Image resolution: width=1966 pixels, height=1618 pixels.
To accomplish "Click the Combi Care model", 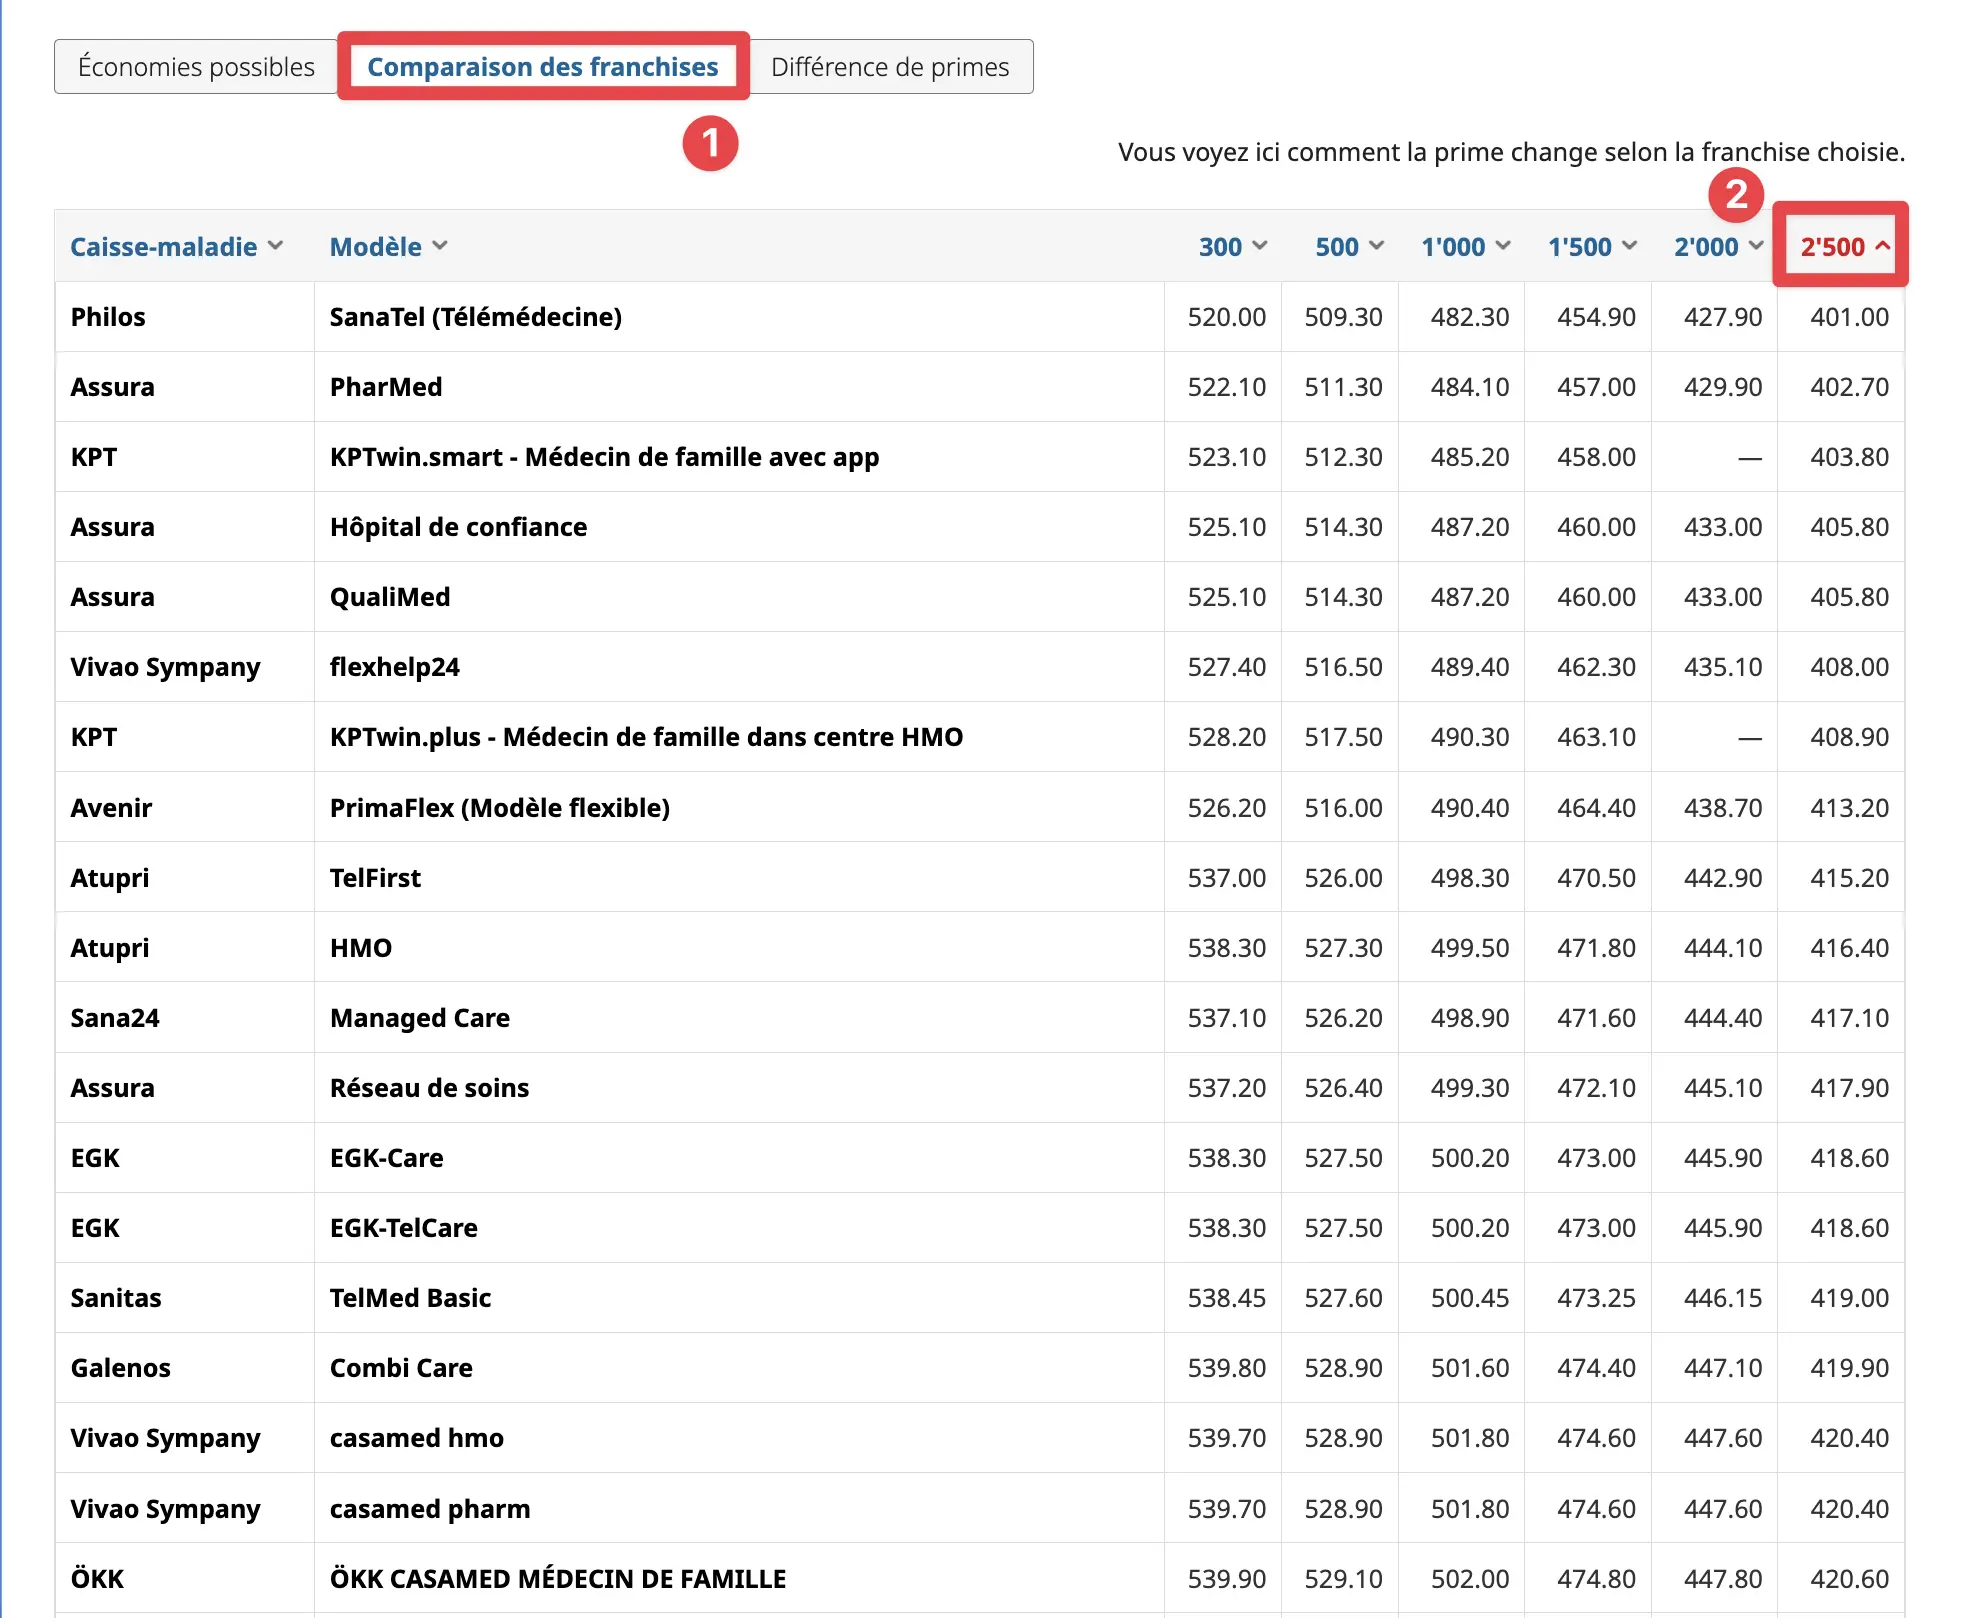I will [x=401, y=1368].
